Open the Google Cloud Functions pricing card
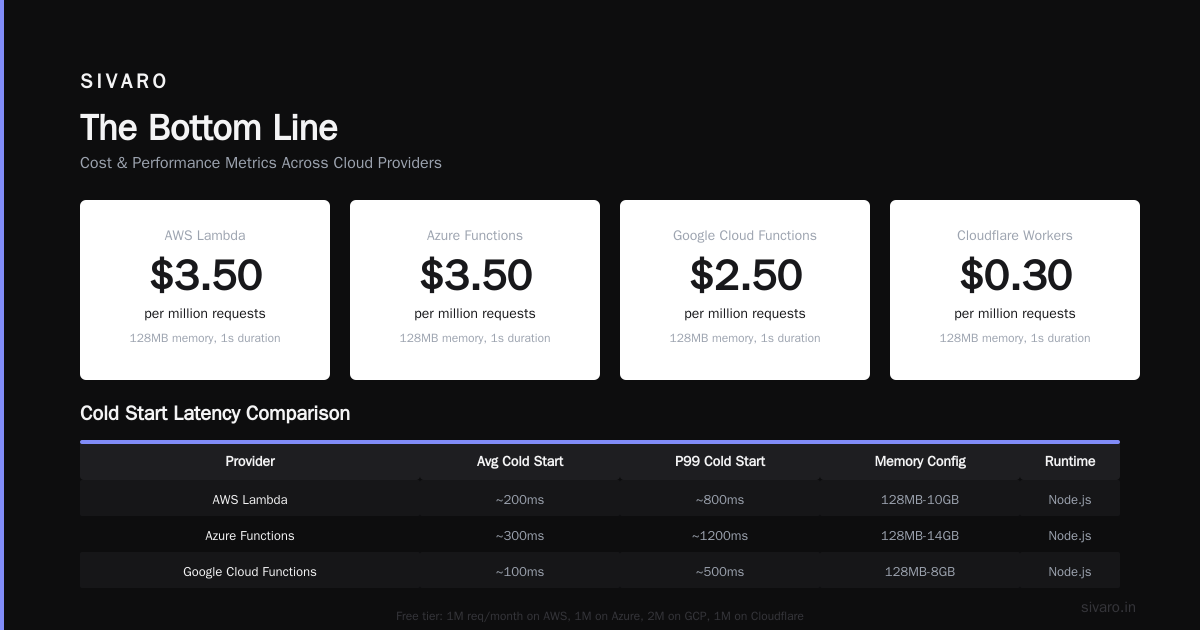This screenshot has width=1200, height=630. (x=745, y=290)
